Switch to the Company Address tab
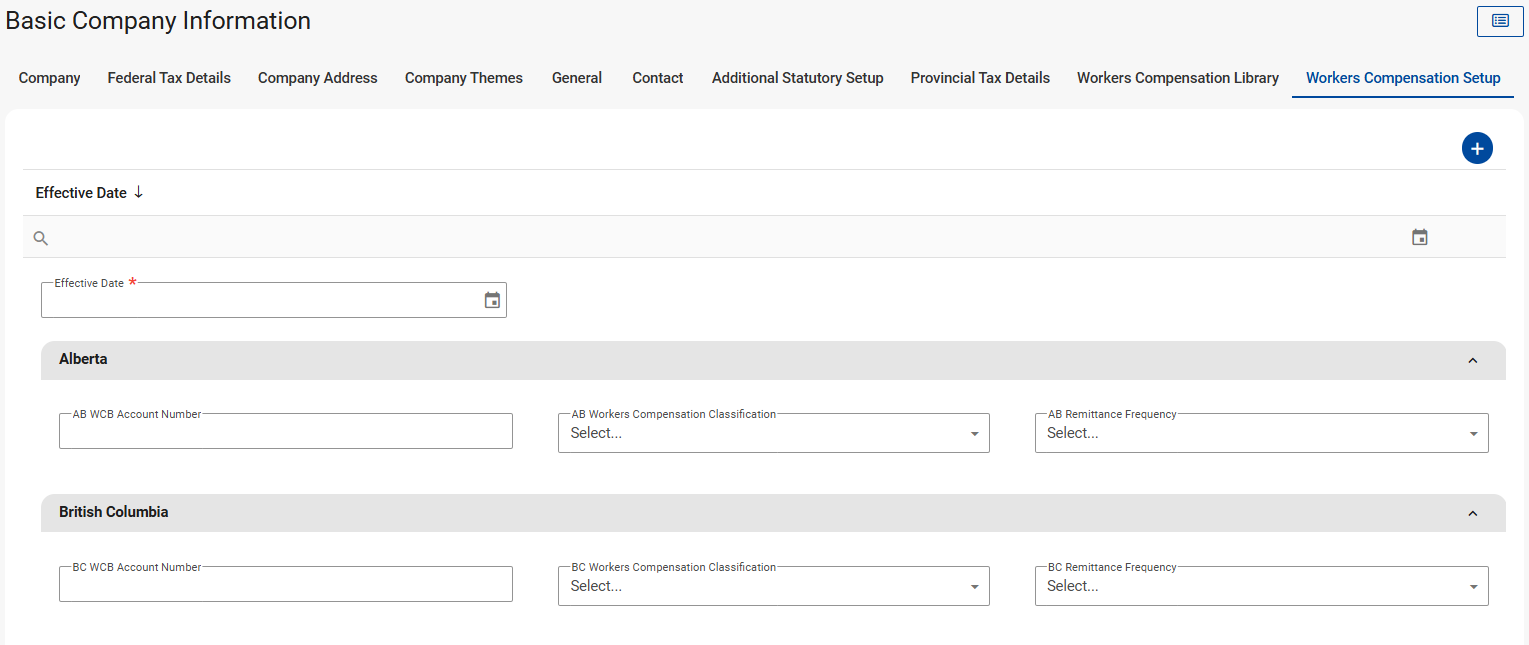The height and width of the screenshot is (645, 1529). [x=318, y=78]
